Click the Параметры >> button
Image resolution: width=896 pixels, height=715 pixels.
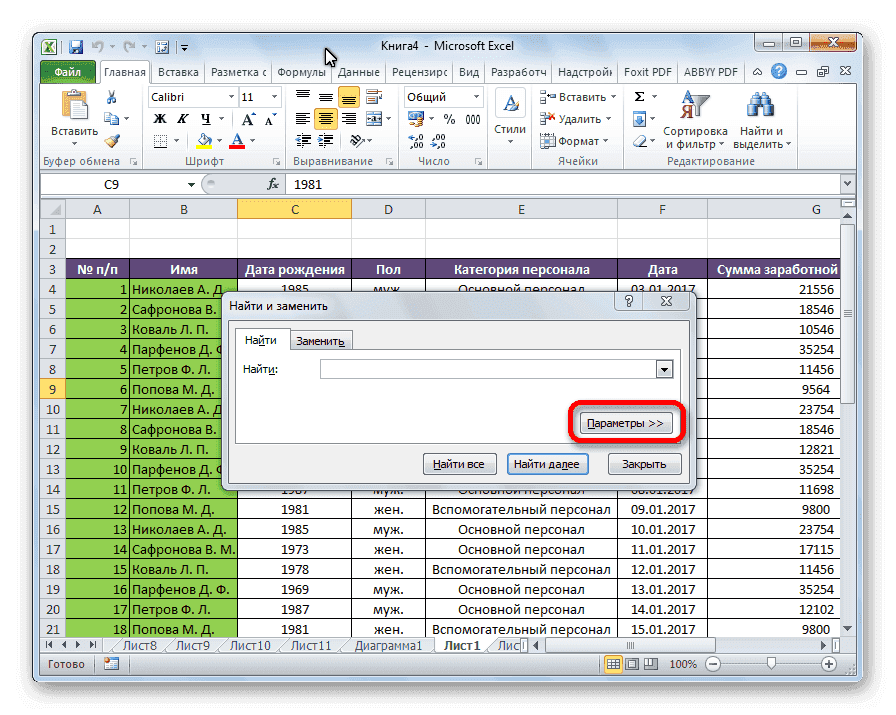626,423
